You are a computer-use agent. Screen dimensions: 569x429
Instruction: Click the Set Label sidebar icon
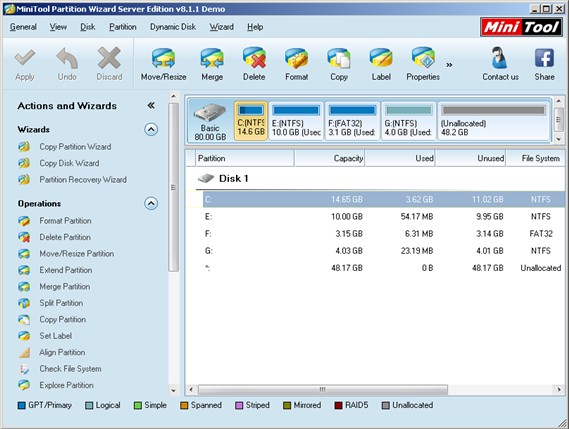24,336
